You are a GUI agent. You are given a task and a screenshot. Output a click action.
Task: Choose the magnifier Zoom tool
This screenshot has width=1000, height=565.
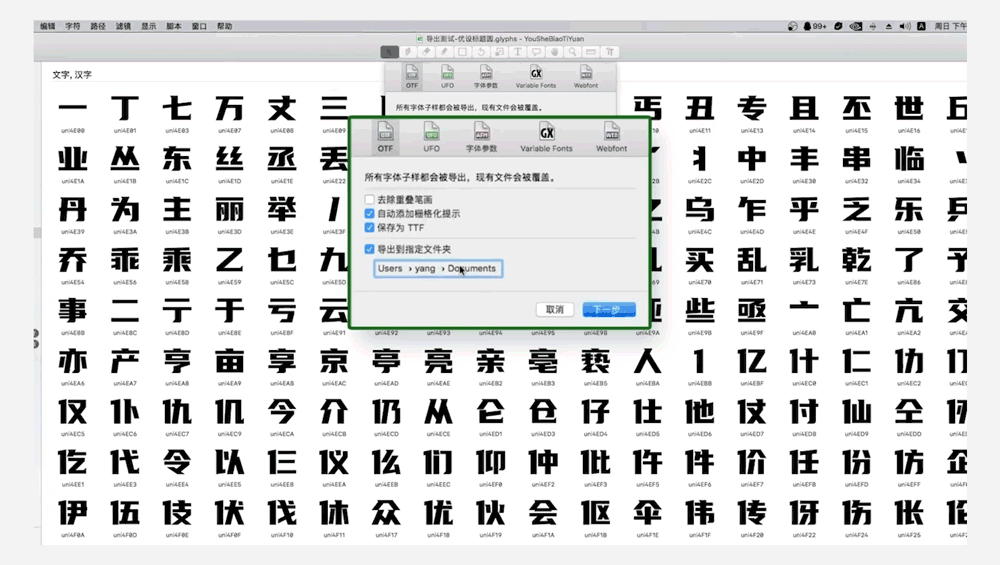click(573, 52)
